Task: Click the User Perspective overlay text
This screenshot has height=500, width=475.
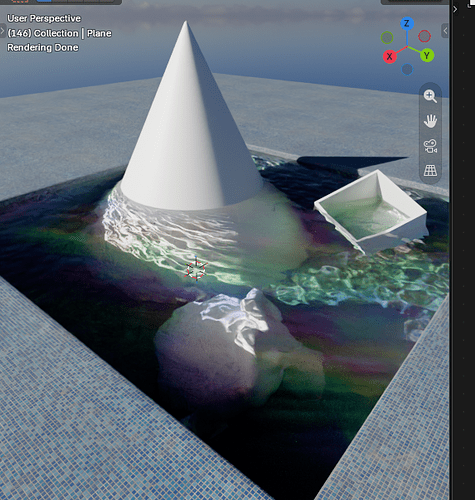Action: click(44, 19)
